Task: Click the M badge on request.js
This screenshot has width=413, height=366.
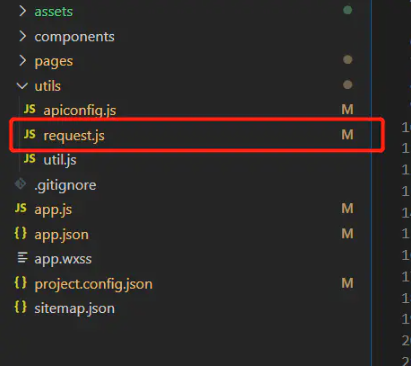Action: (347, 135)
